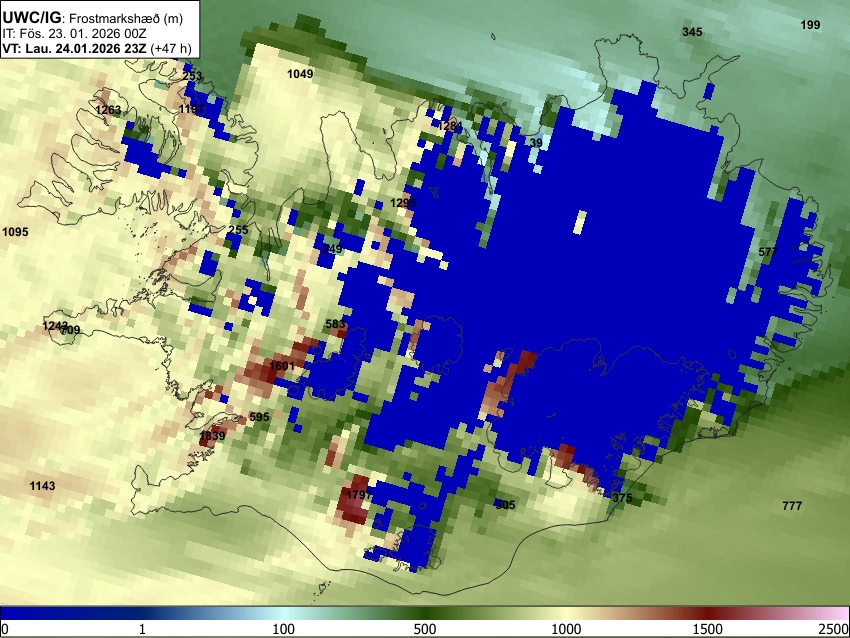Click the map value 255
Screen dimensions: 850x638
[238, 230]
